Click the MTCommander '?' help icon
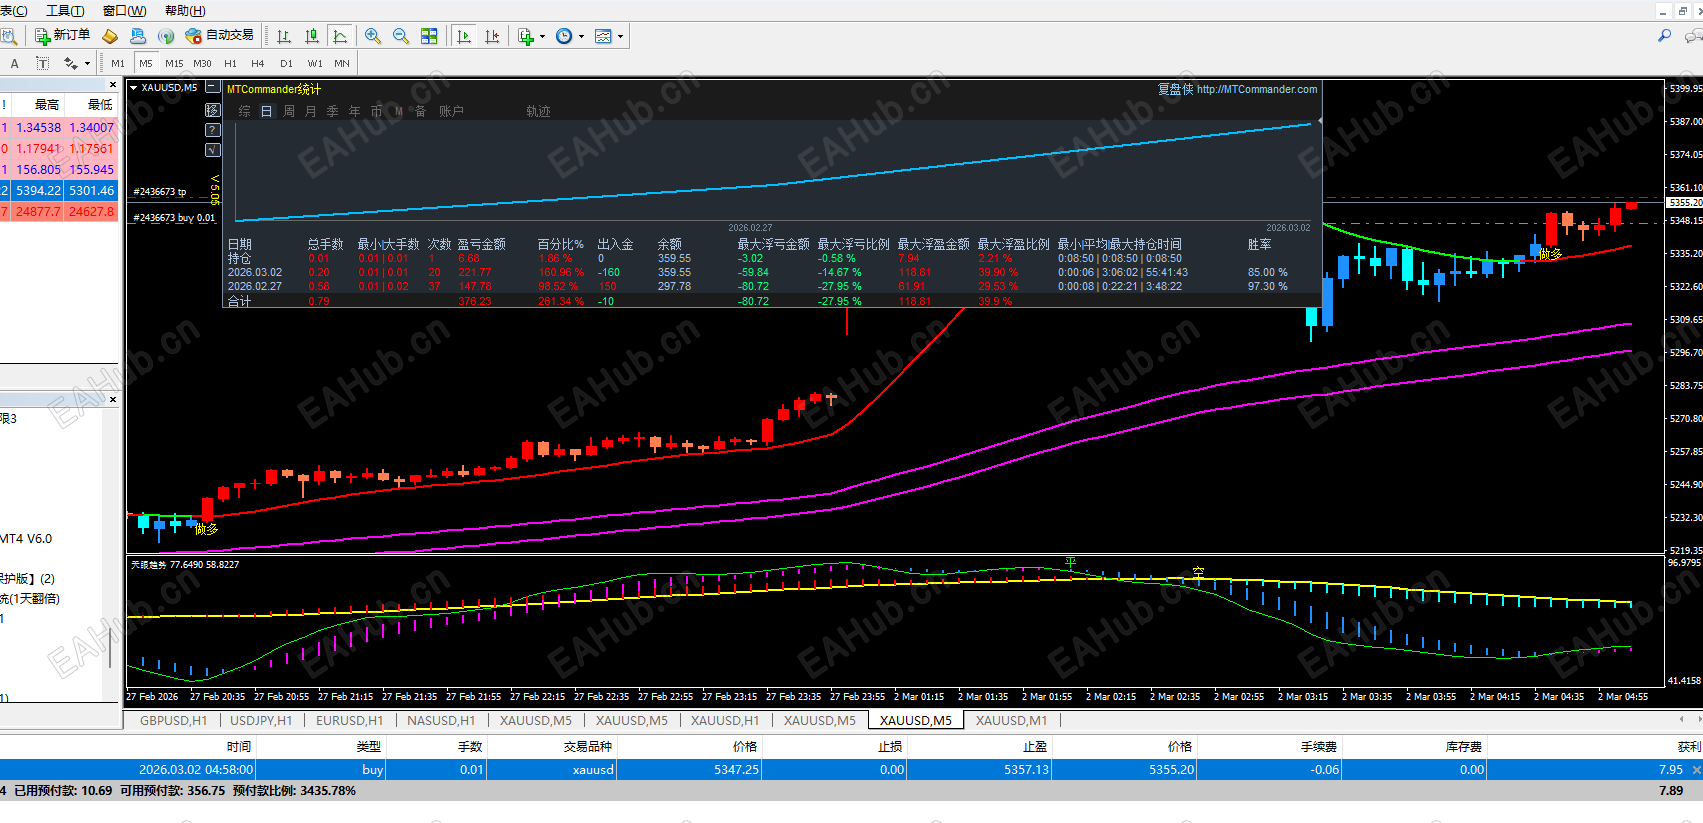Viewport: 1703px width, 823px height. coord(212,130)
